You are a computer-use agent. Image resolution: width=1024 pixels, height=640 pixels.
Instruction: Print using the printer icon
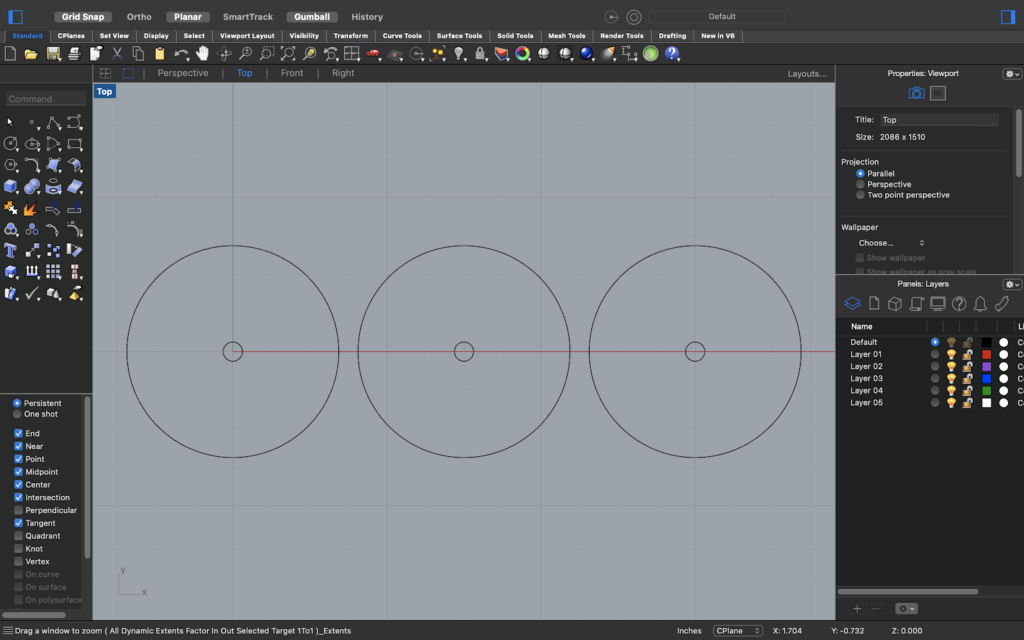74,54
